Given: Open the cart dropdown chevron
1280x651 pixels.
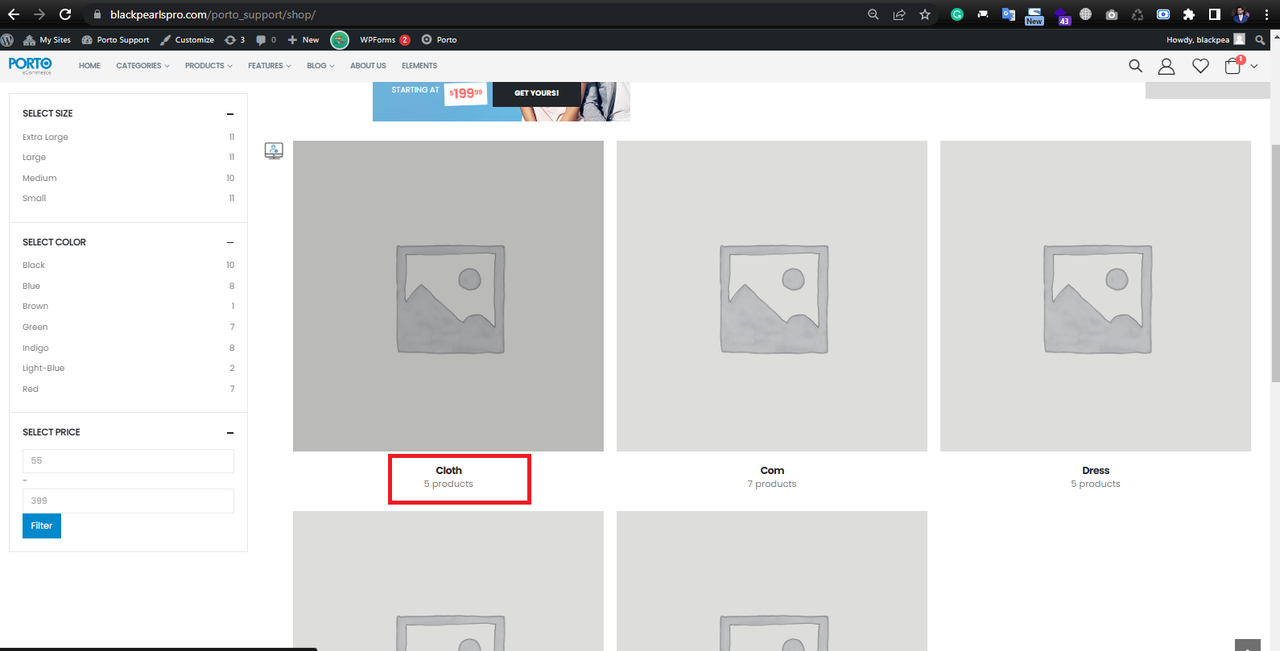Looking at the screenshot, I should click(1254, 66).
